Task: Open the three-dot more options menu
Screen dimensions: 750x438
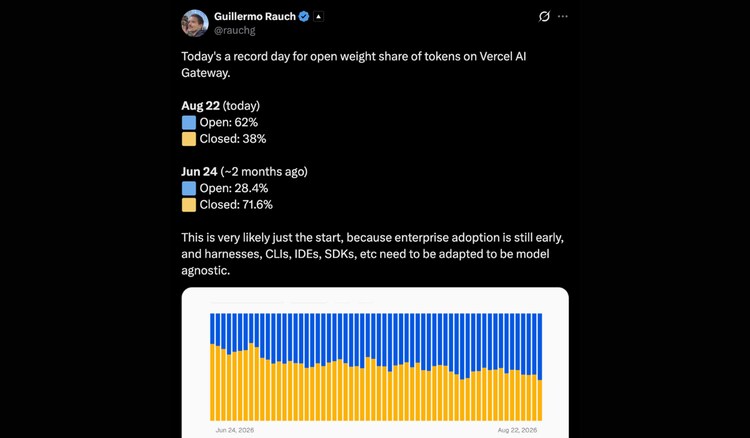Action: point(562,16)
